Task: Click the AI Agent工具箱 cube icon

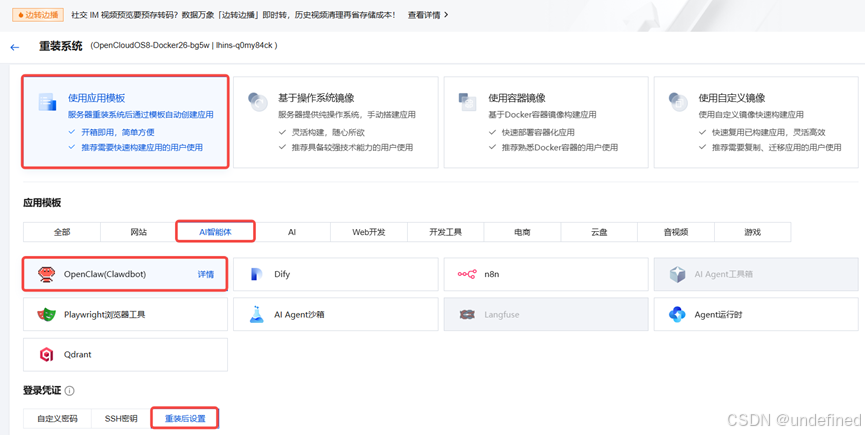Action: click(x=677, y=274)
